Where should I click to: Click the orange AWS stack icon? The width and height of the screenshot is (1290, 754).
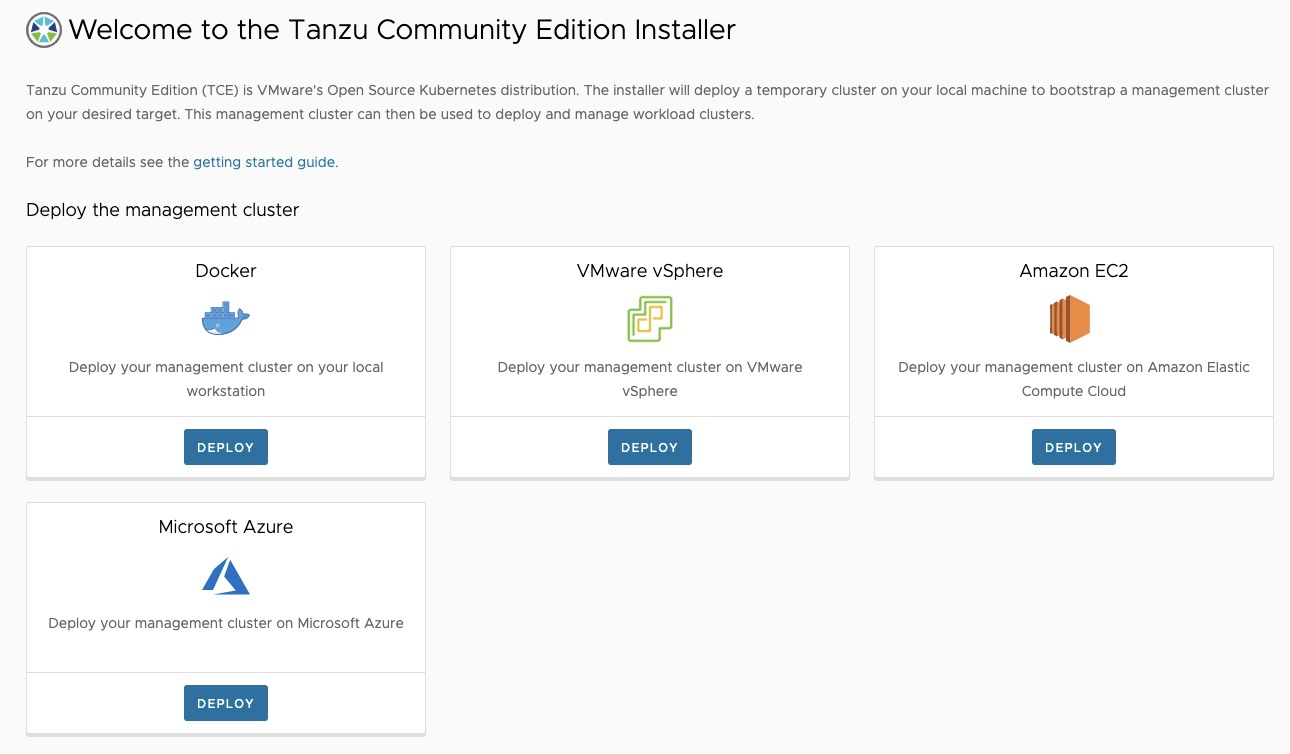click(x=1073, y=318)
